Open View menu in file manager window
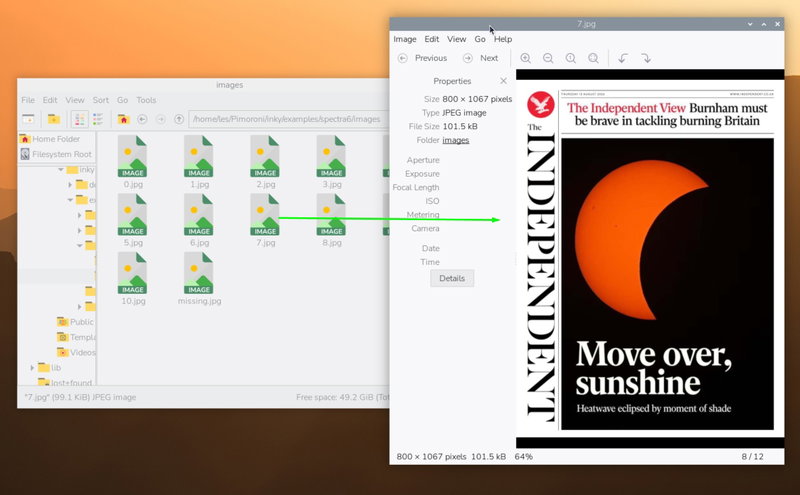 75,100
